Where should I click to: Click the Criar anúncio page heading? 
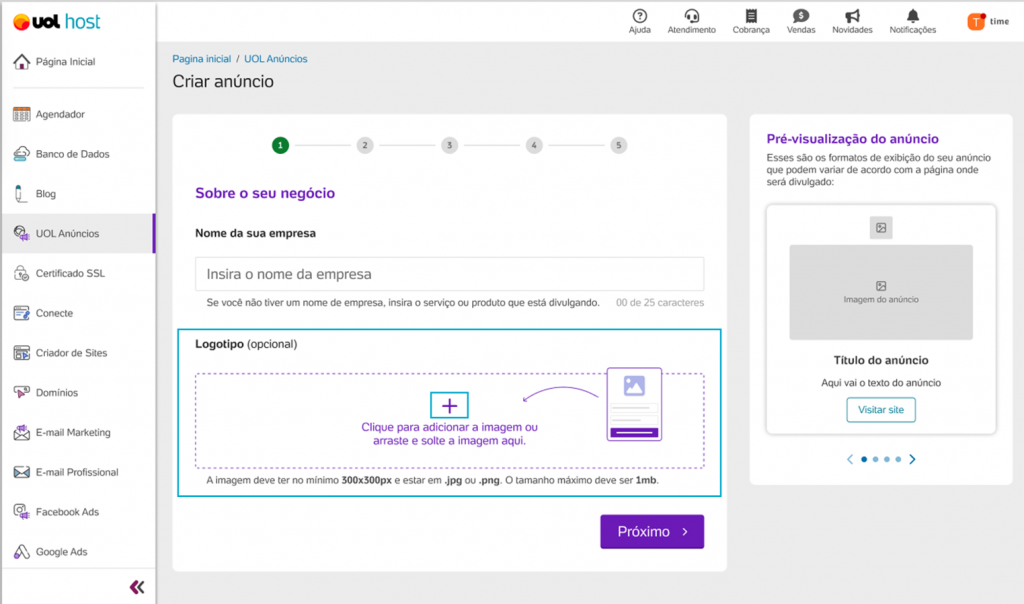[x=223, y=82]
